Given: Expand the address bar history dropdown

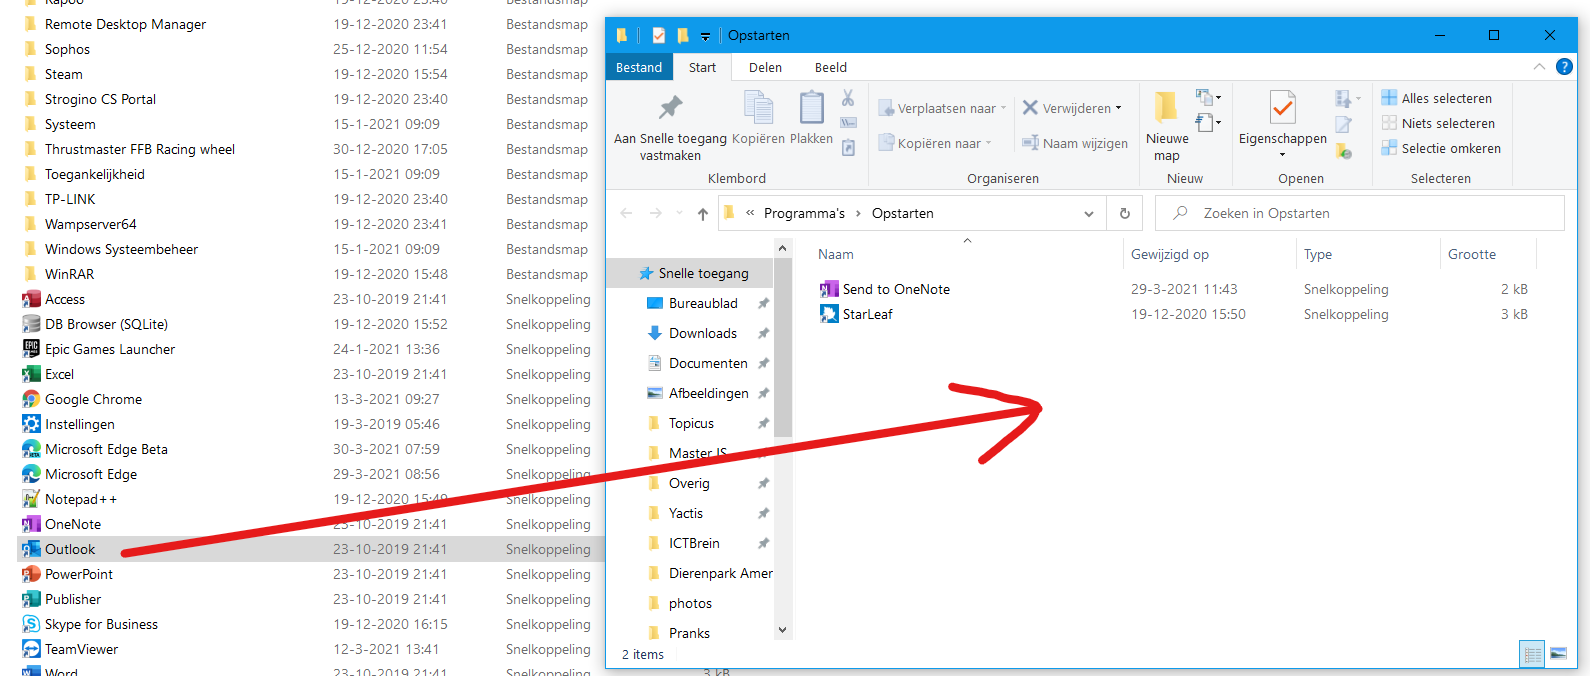Looking at the screenshot, I should (x=1089, y=213).
